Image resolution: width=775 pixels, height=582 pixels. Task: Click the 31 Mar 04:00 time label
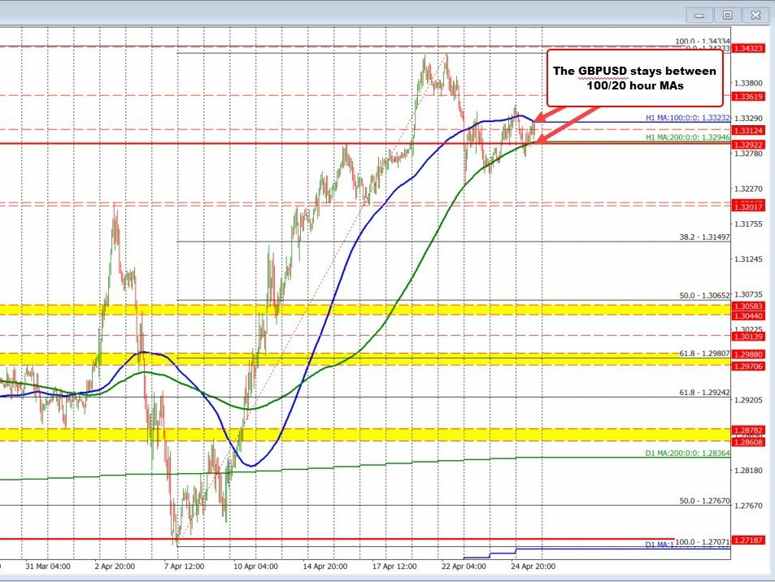click(48, 567)
